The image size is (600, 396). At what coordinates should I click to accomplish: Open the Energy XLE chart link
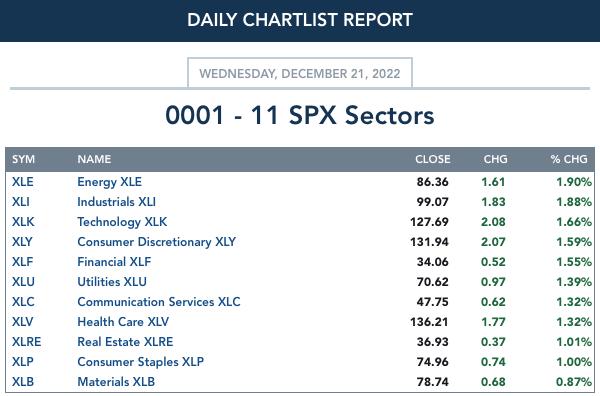(x=109, y=182)
